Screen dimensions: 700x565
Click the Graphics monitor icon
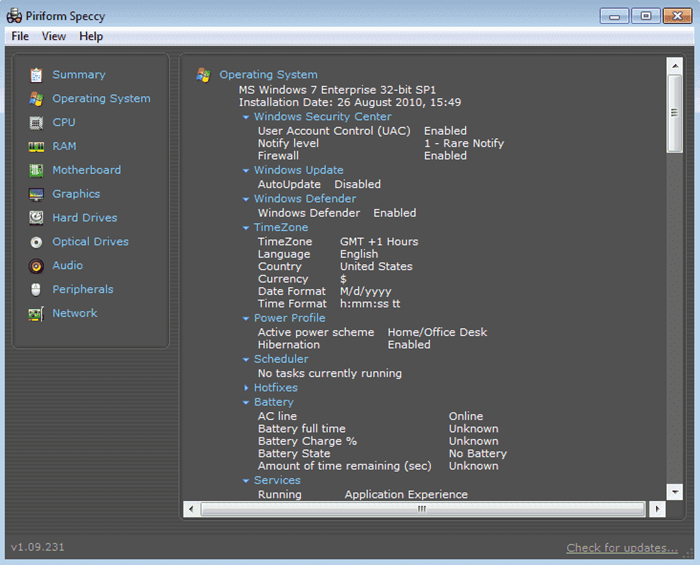36,194
